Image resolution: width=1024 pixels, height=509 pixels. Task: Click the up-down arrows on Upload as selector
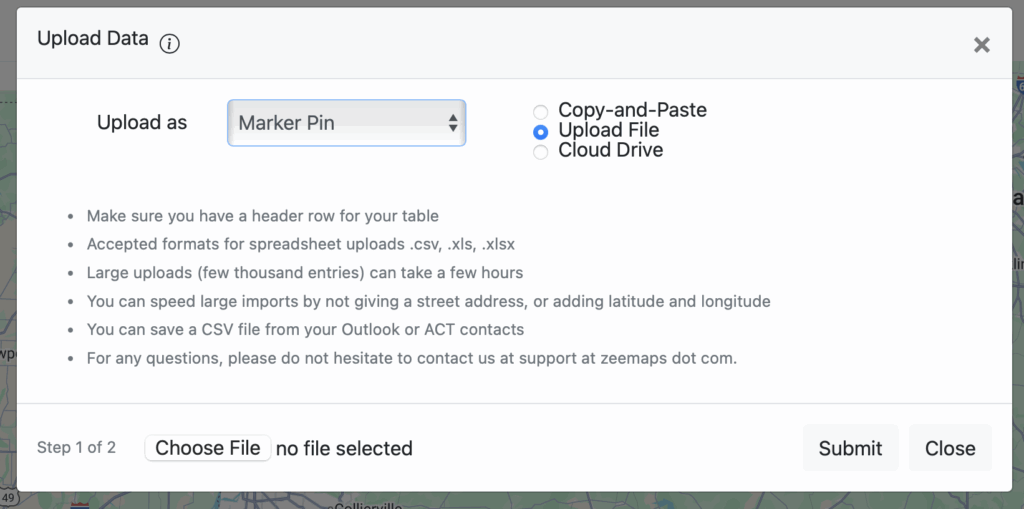tap(453, 123)
